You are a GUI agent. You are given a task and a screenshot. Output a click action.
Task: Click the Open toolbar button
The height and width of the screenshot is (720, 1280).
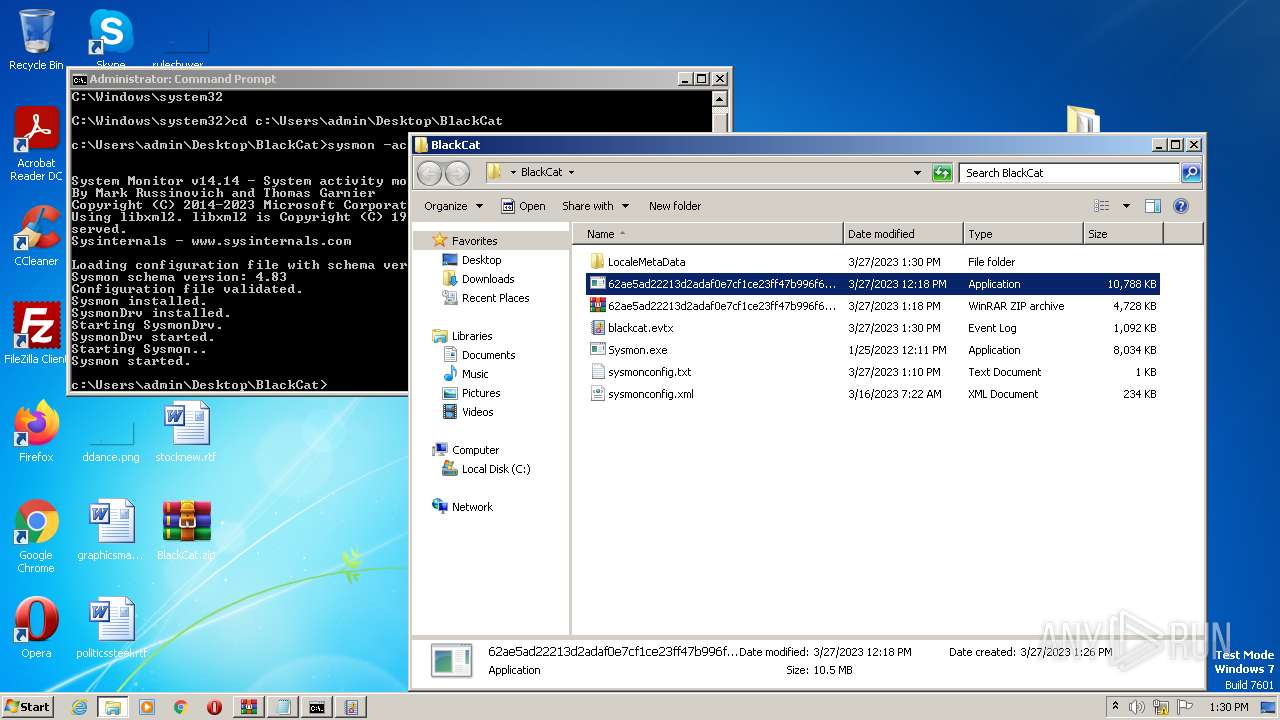pos(524,206)
